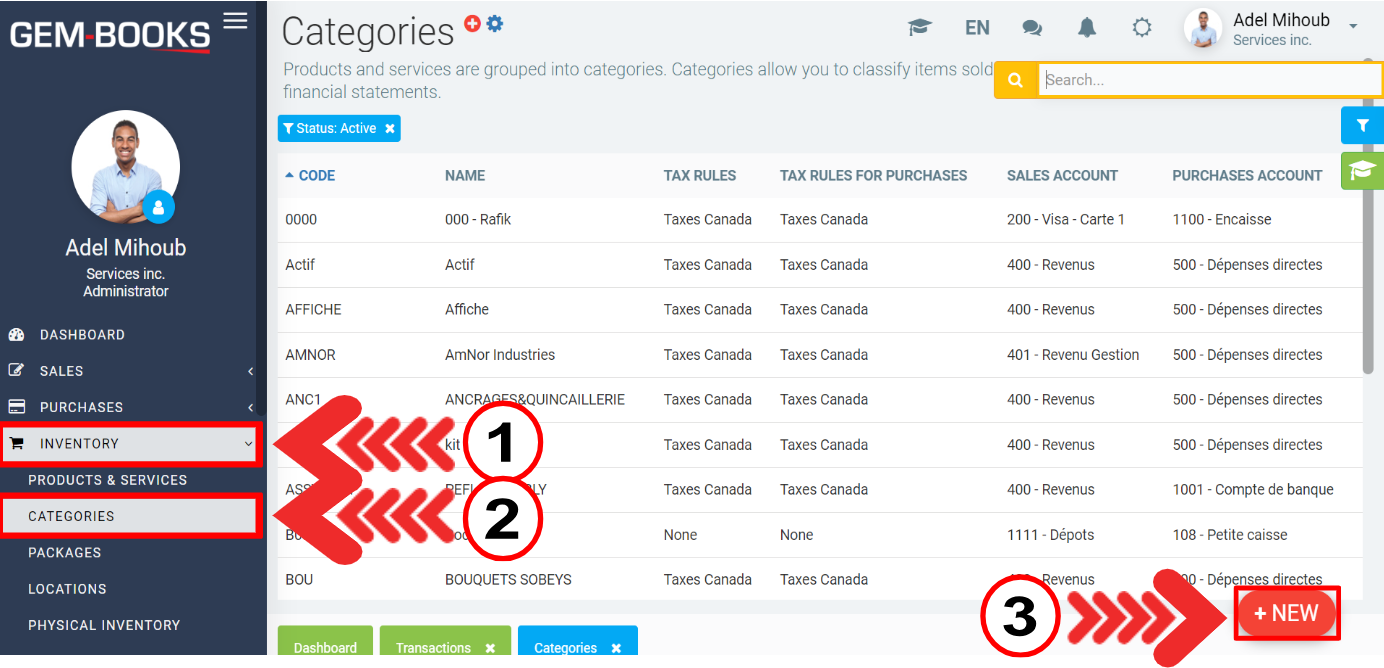The height and width of the screenshot is (668, 1384).
Task: Switch language with the EN selector
Action: (977, 28)
